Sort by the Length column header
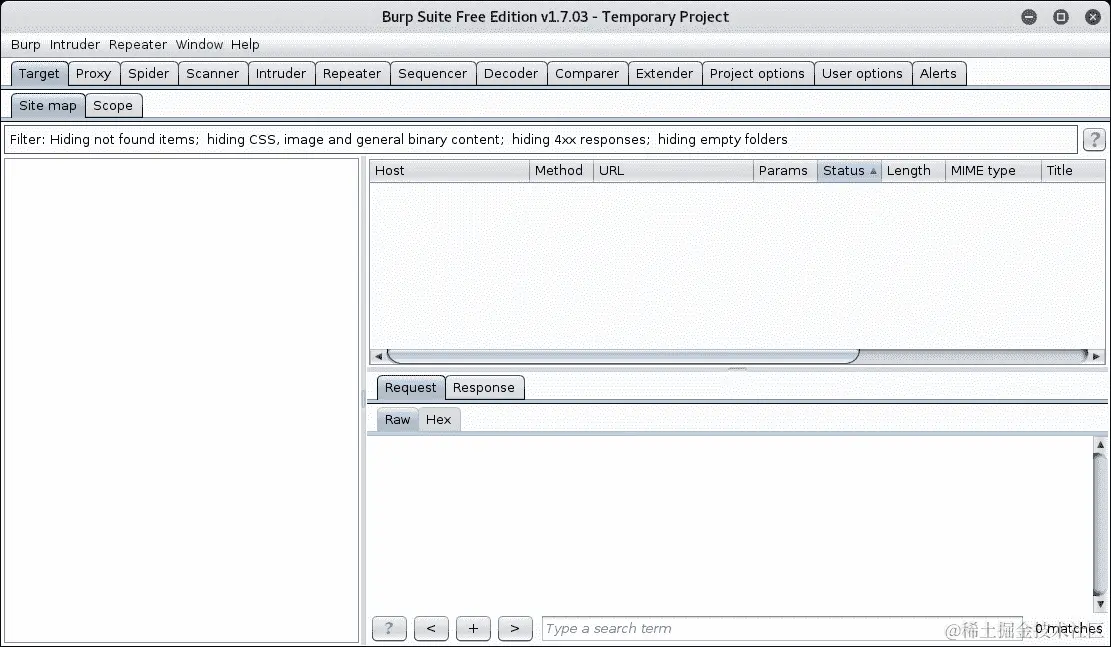 (x=913, y=171)
